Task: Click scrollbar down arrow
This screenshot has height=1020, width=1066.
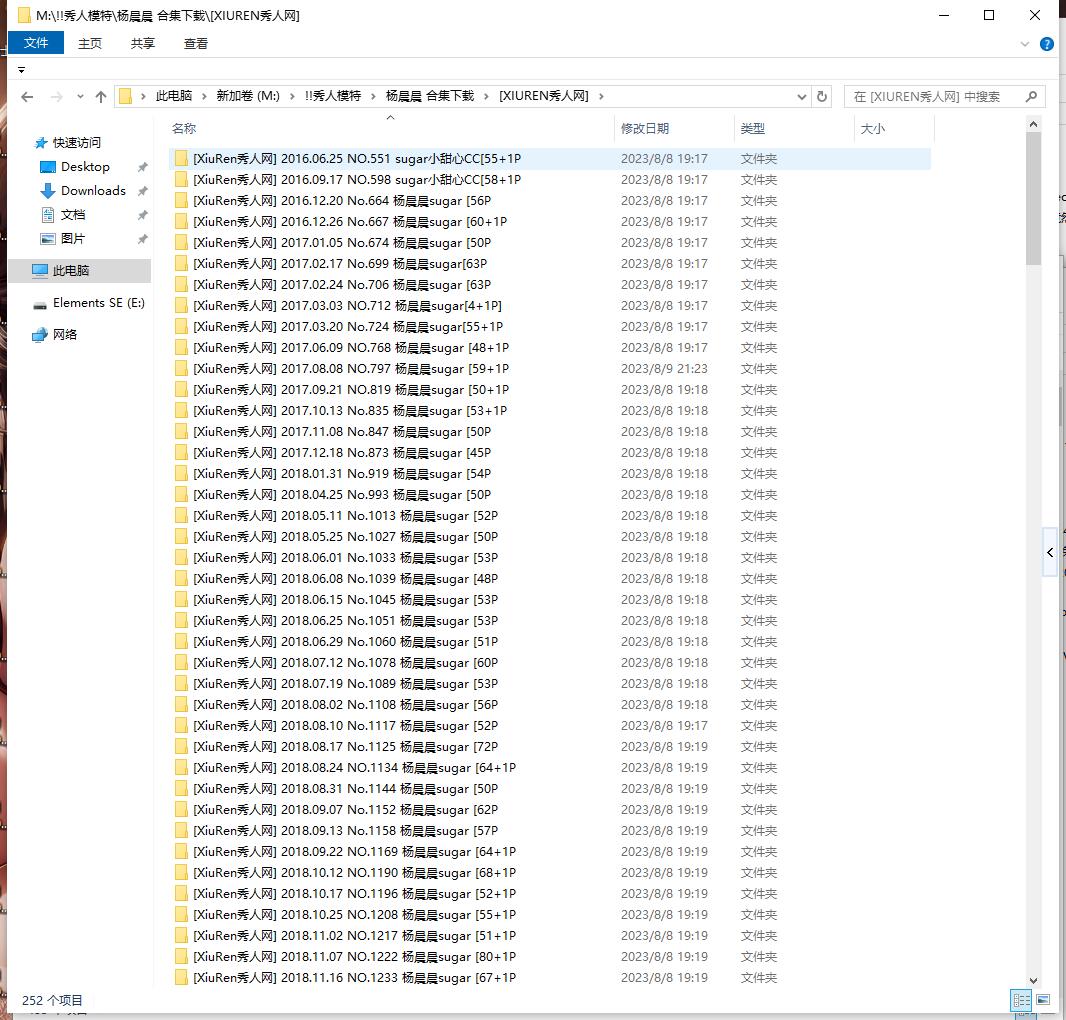Action: click(1033, 981)
